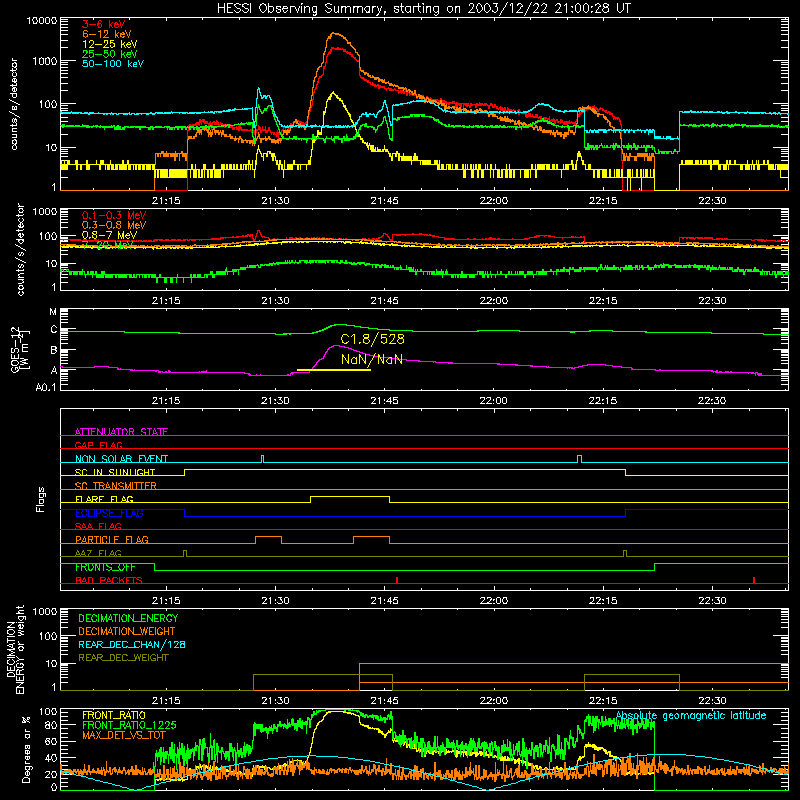Click the SC_TRANSMITTER flag label
This screenshot has height=800, width=800.
116,485
